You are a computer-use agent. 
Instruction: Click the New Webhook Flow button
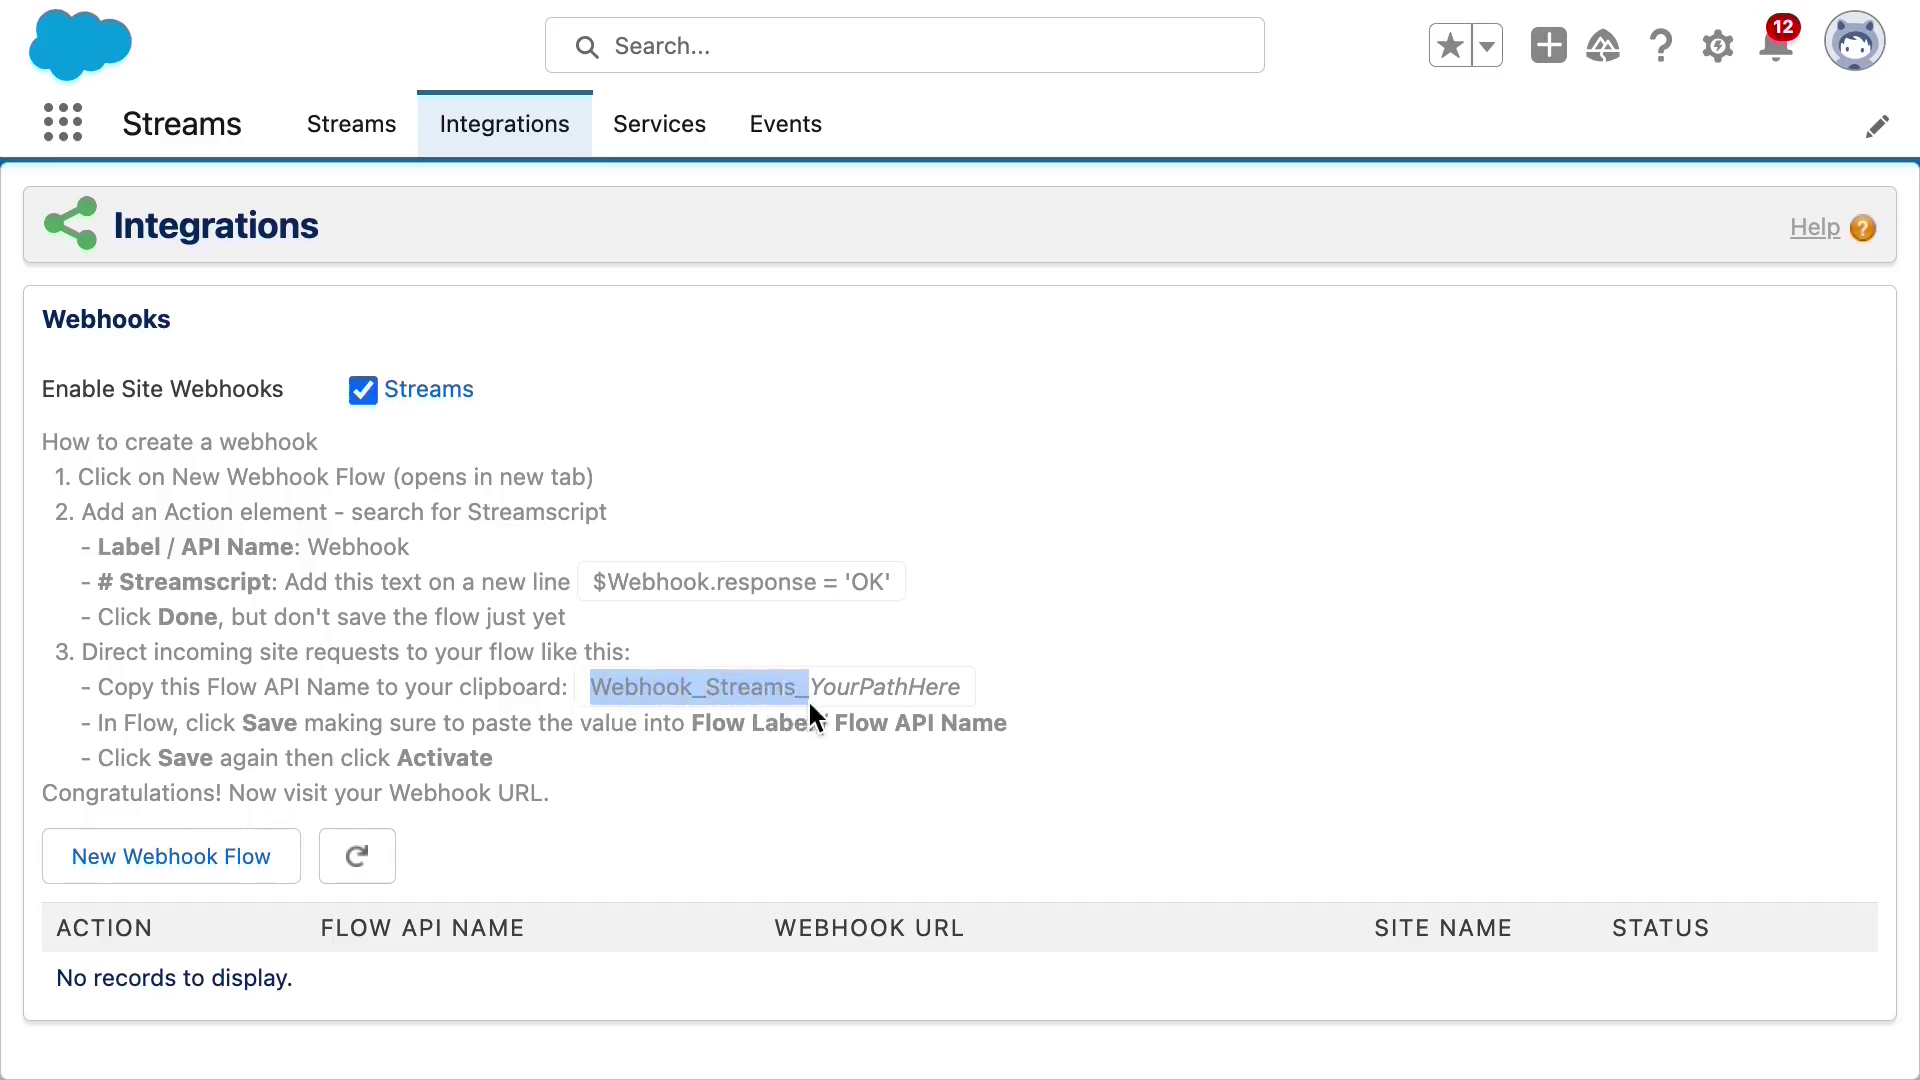pyautogui.click(x=171, y=856)
